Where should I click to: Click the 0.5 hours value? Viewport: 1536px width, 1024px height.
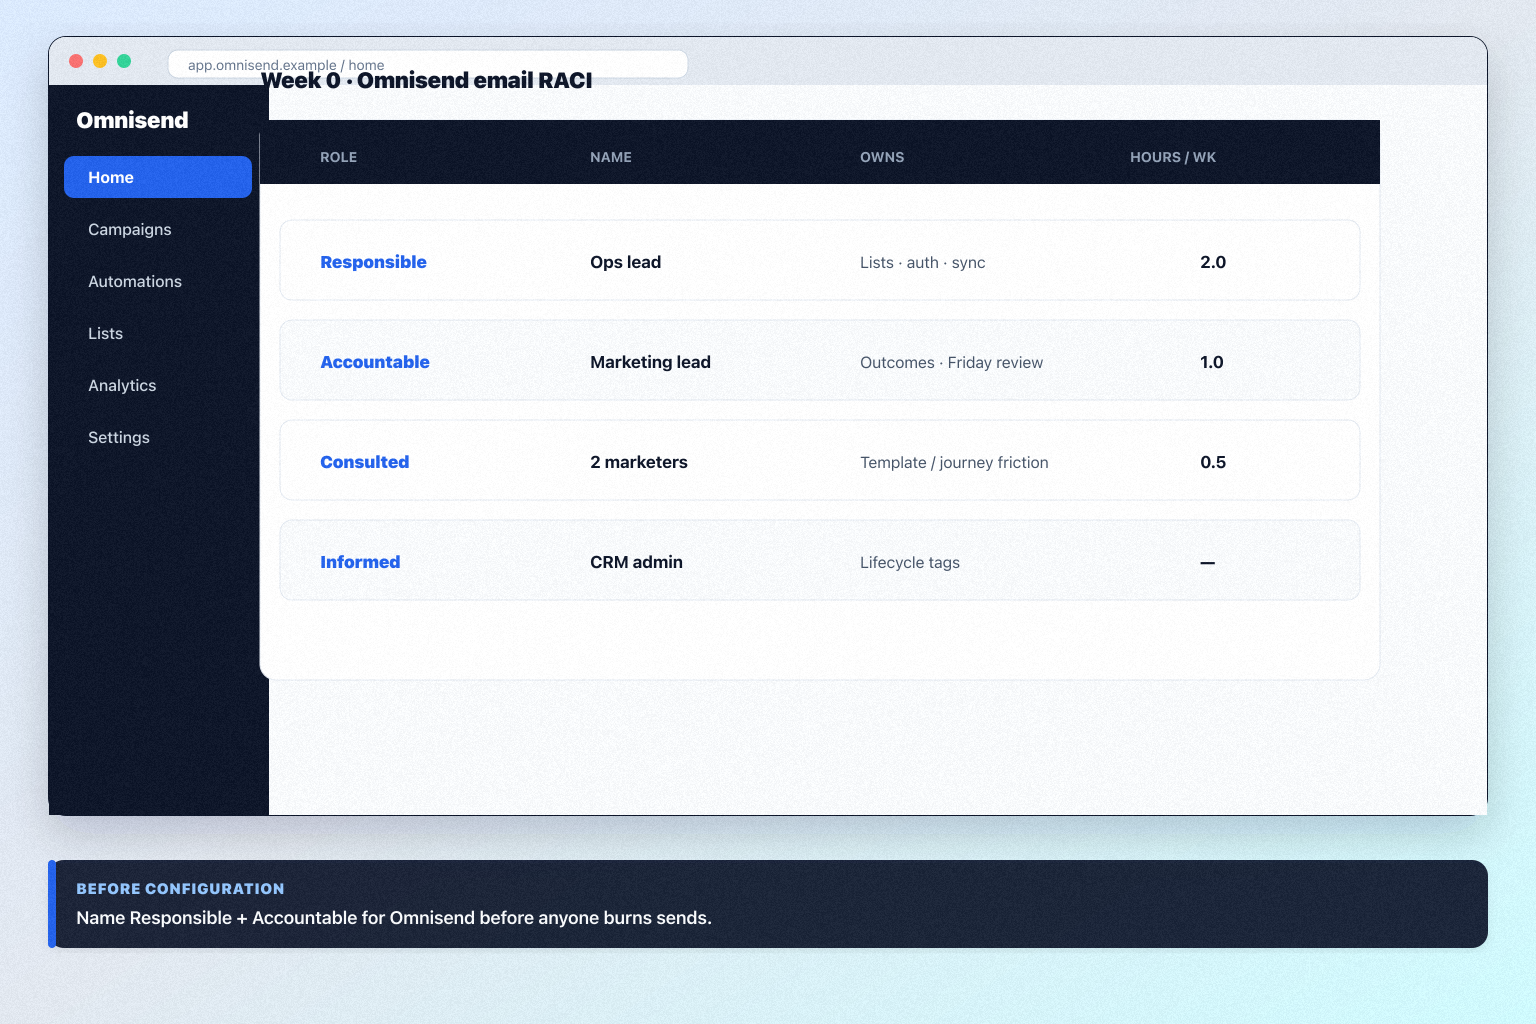1213,462
